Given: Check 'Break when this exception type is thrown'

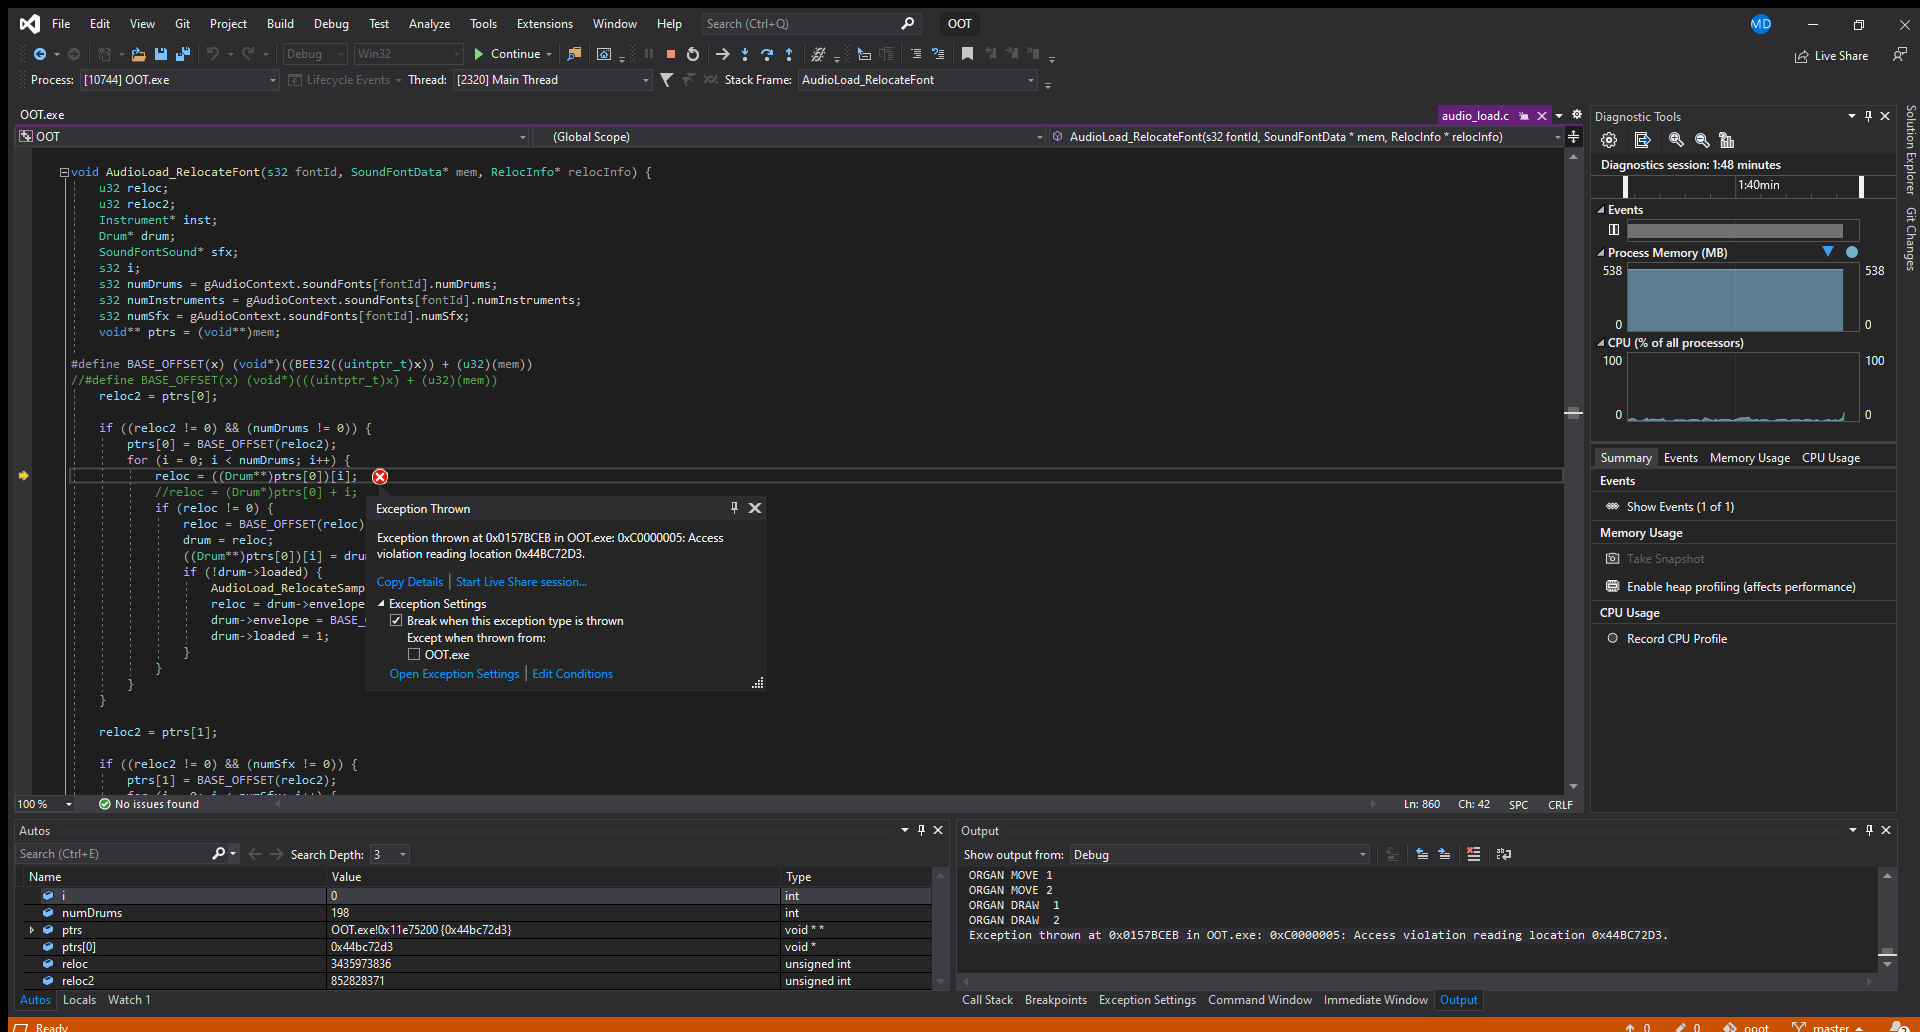Looking at the screenshot, I should (x=397, y=620).
